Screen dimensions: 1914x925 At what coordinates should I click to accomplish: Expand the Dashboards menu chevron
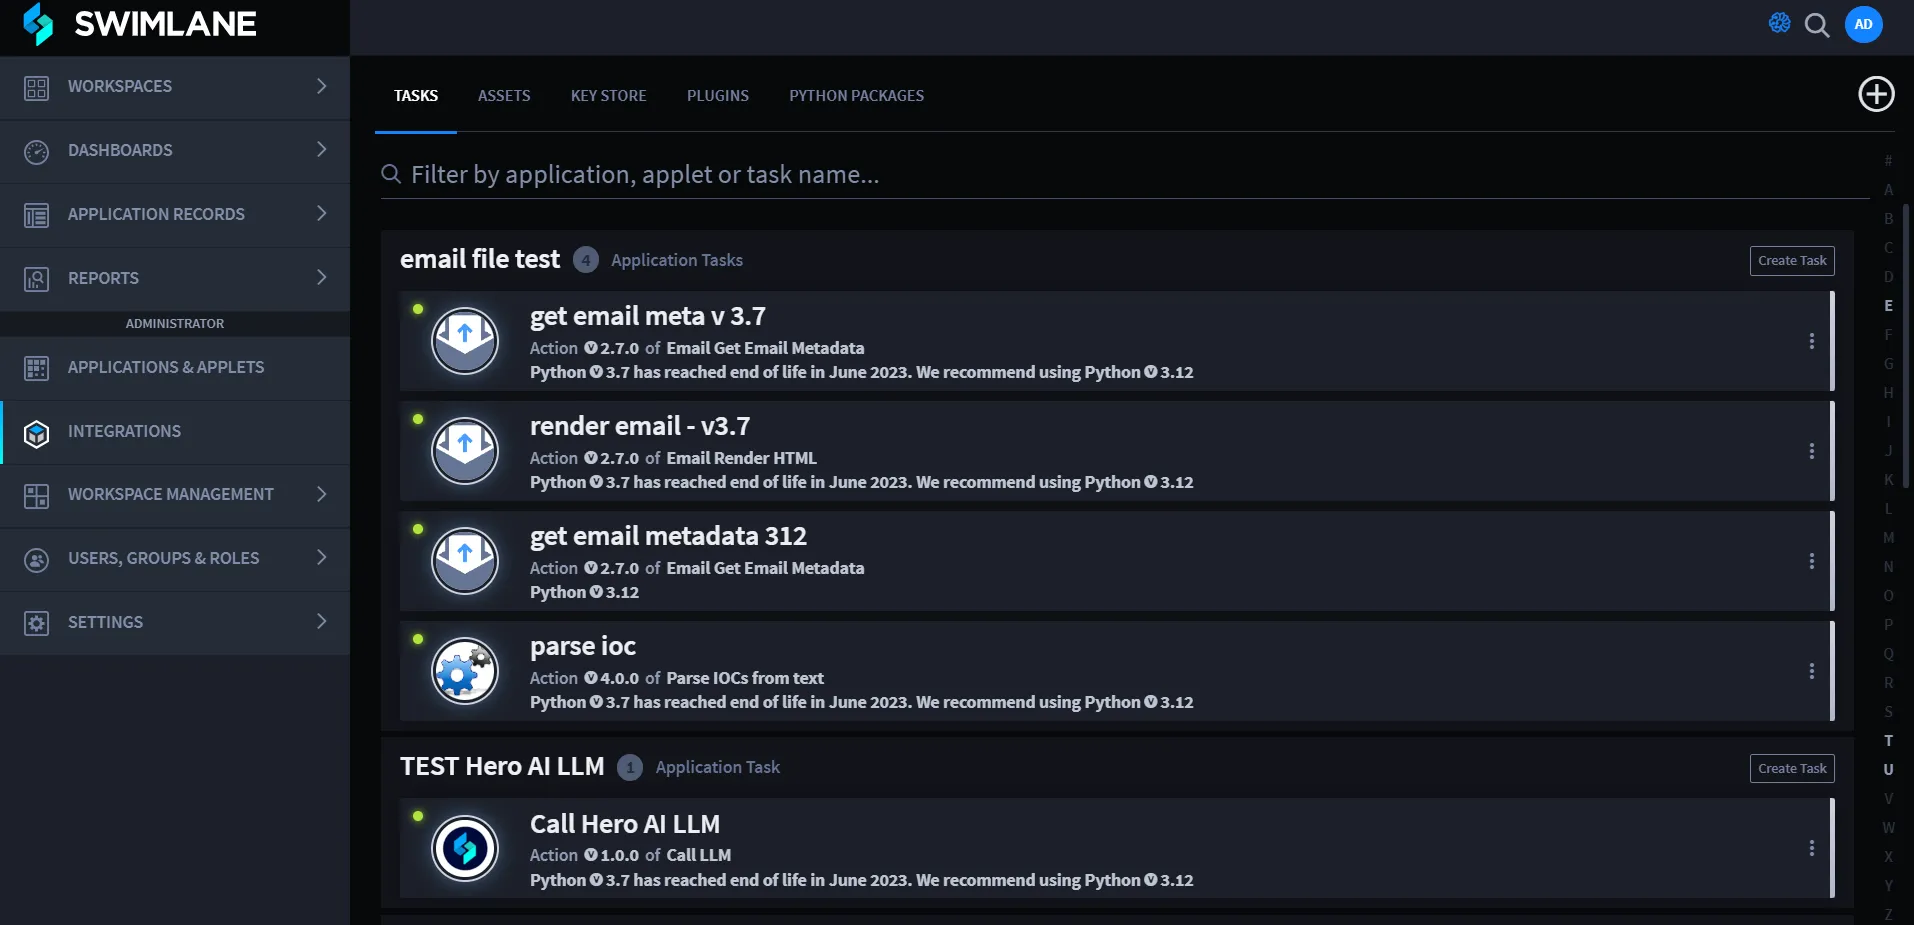321,149
